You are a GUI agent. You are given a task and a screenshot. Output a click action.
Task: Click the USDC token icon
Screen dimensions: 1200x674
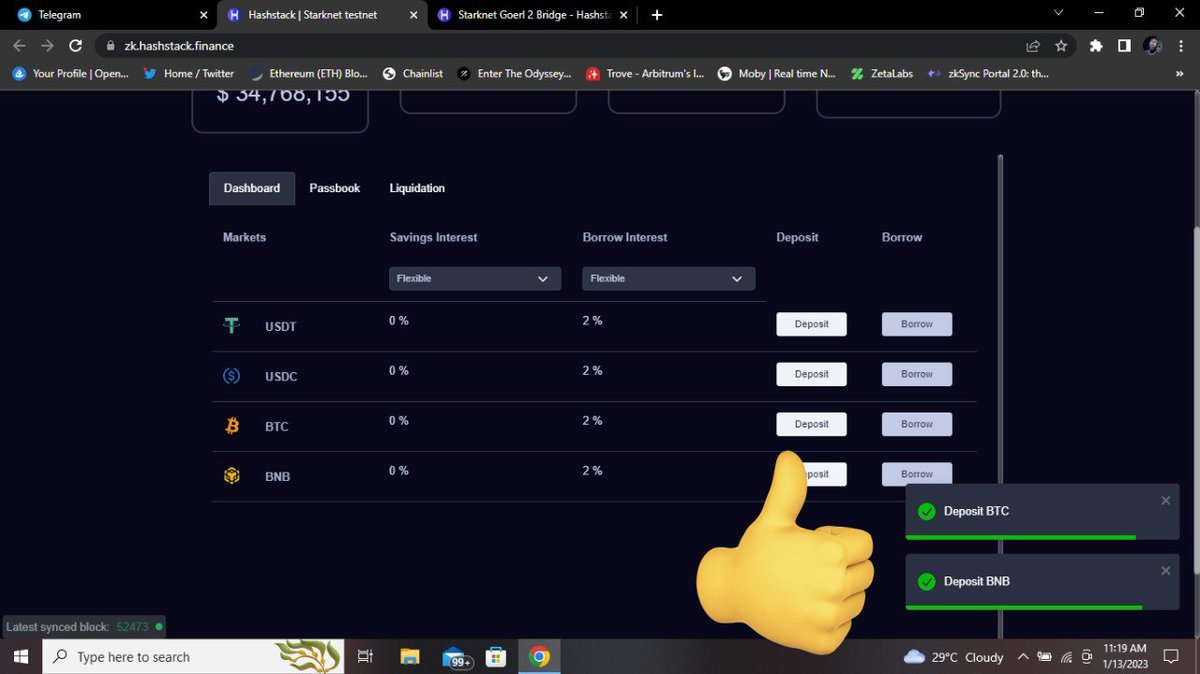(x=232, y=376)
